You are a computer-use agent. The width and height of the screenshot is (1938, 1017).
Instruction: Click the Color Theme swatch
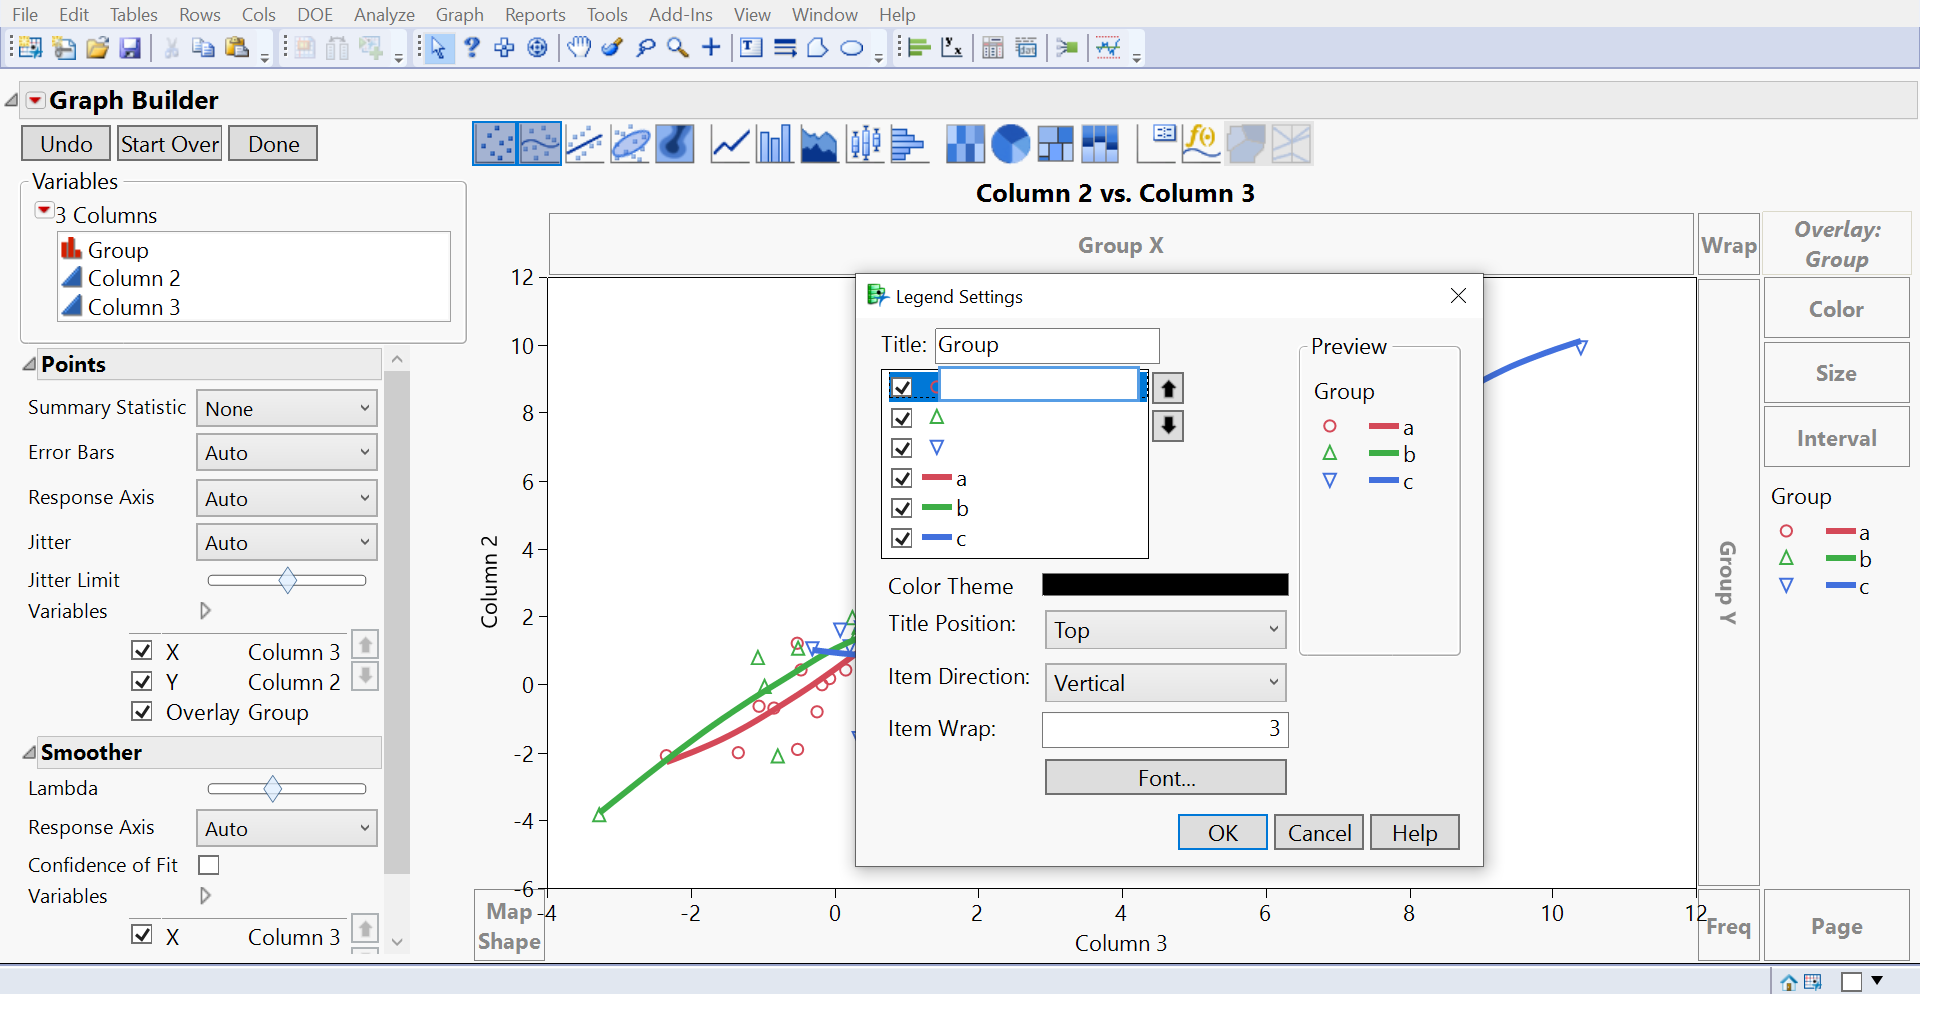[x=1164, y=584]
